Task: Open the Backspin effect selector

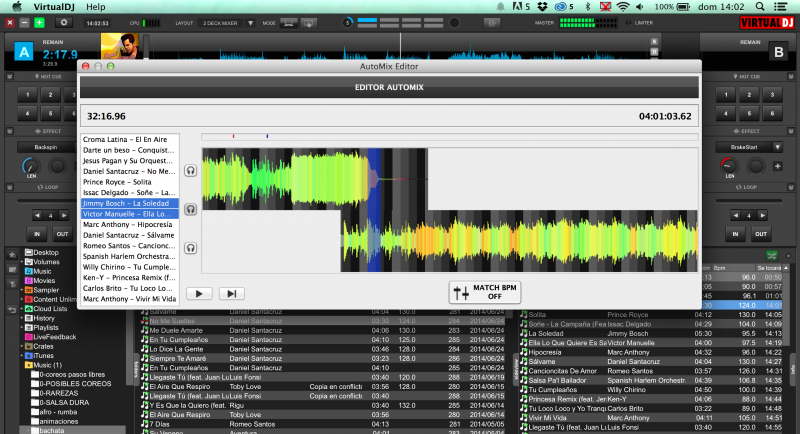Action: 46,147
